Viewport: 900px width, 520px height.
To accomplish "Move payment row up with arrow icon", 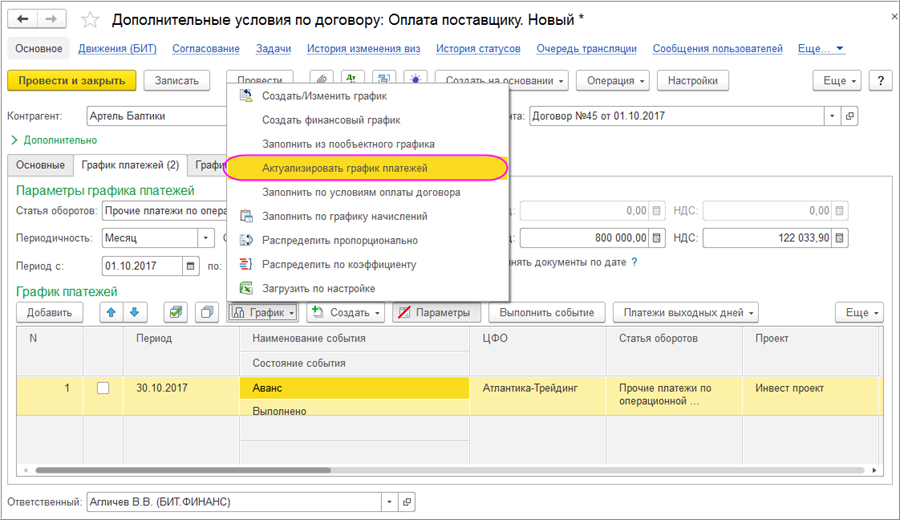I will (113, 313).
